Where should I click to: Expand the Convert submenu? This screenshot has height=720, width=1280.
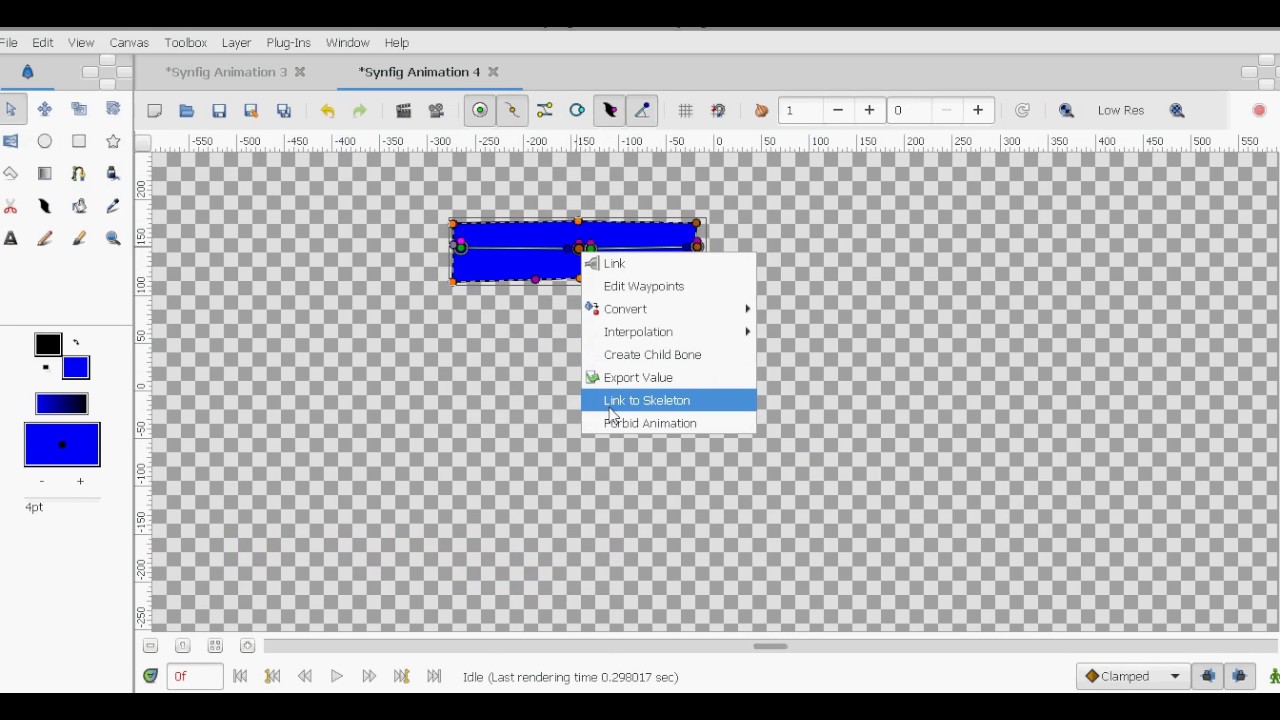[669, 309]
